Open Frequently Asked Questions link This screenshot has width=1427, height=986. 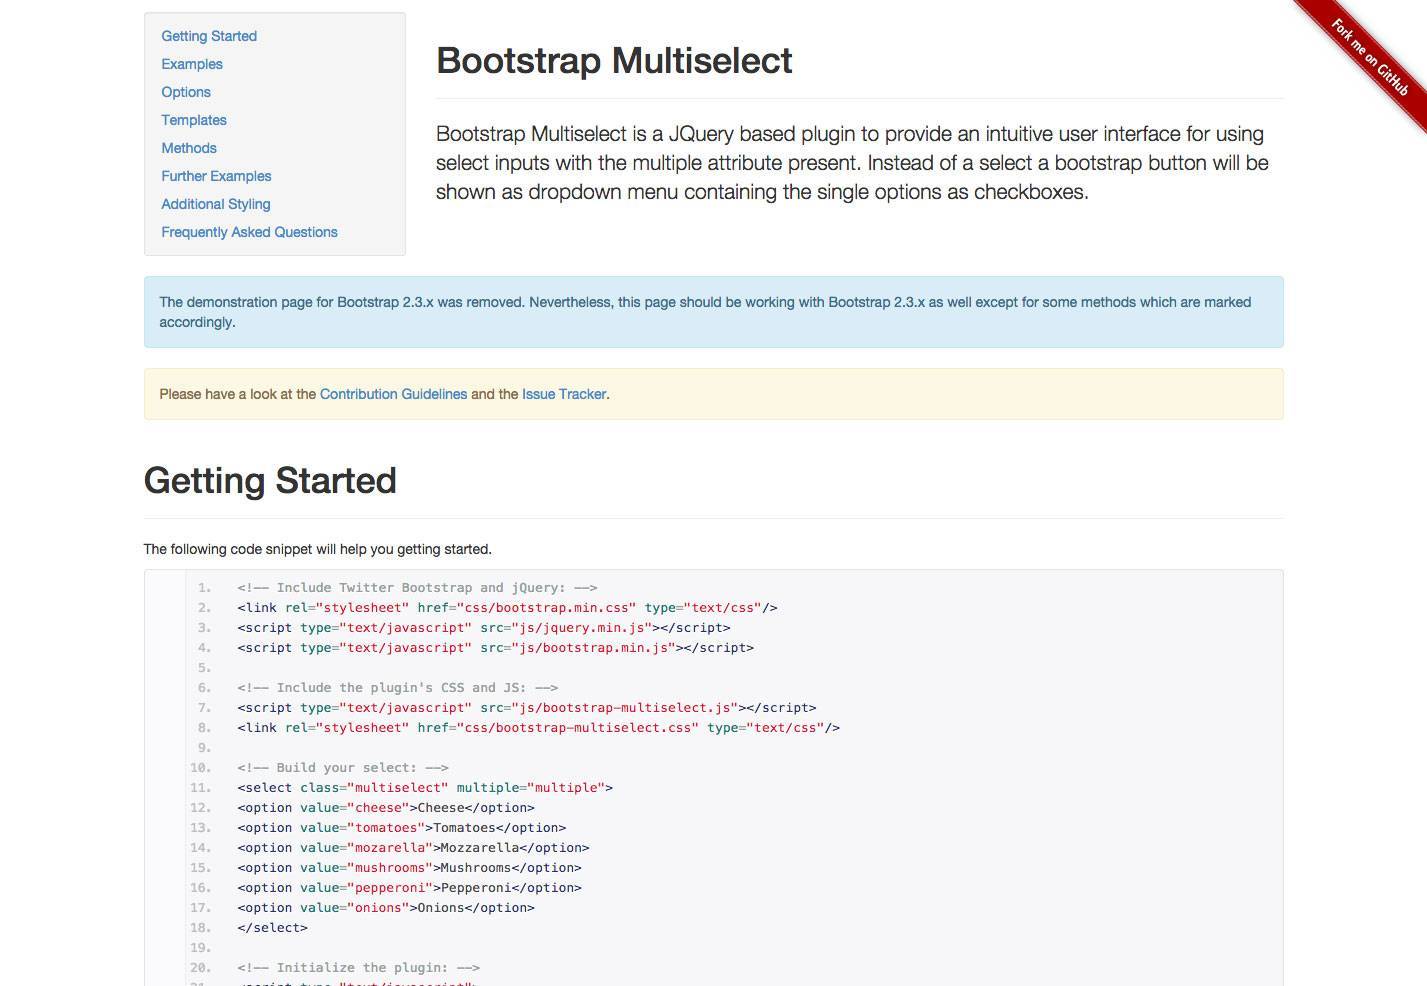[249, 232]
